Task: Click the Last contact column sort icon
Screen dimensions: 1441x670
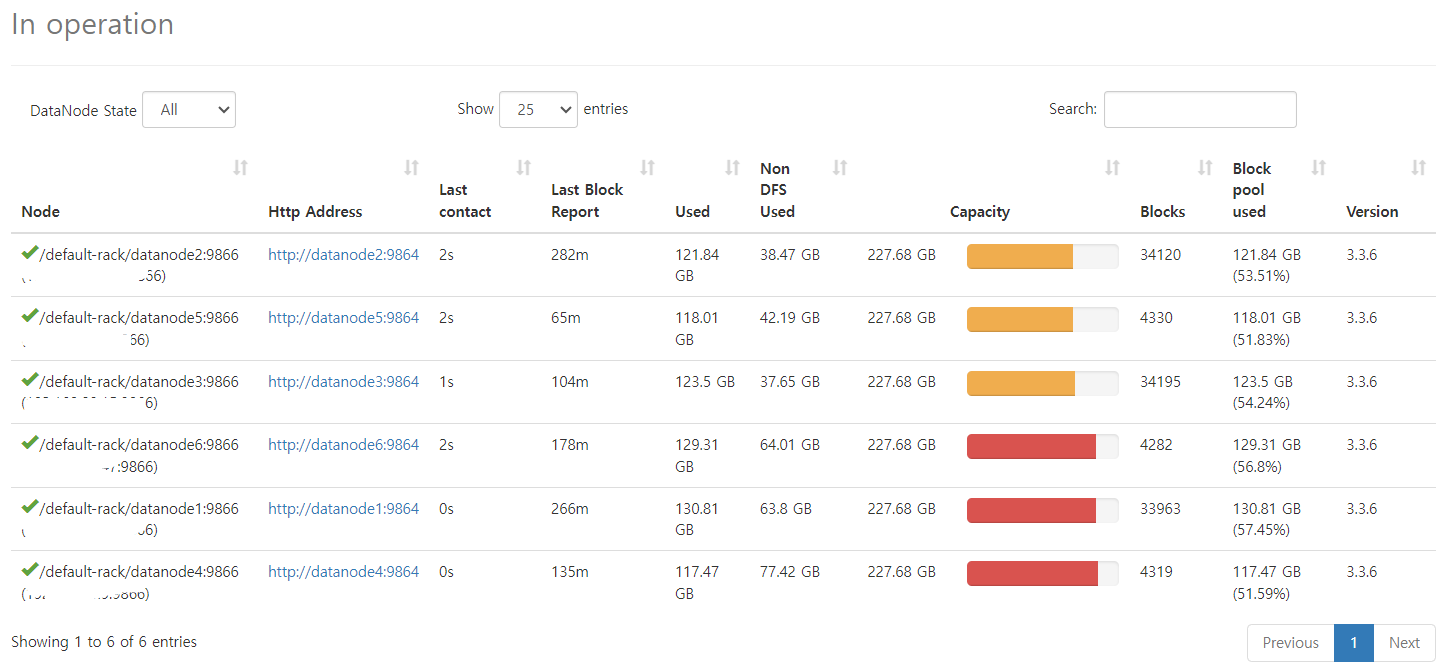Action: click(523, 167)
